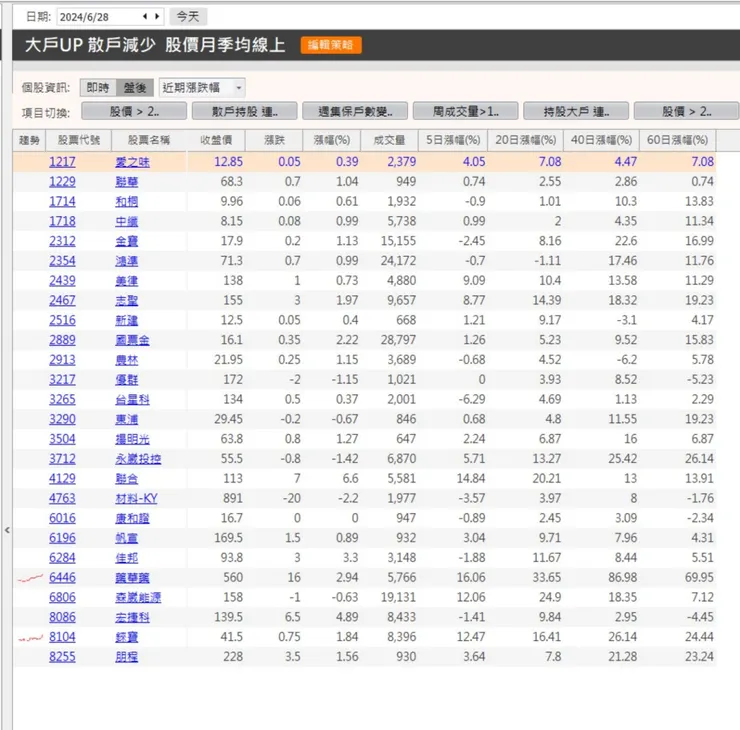Open the 揚明光 stock name link
740x730 pixels.
coord(133,439)
